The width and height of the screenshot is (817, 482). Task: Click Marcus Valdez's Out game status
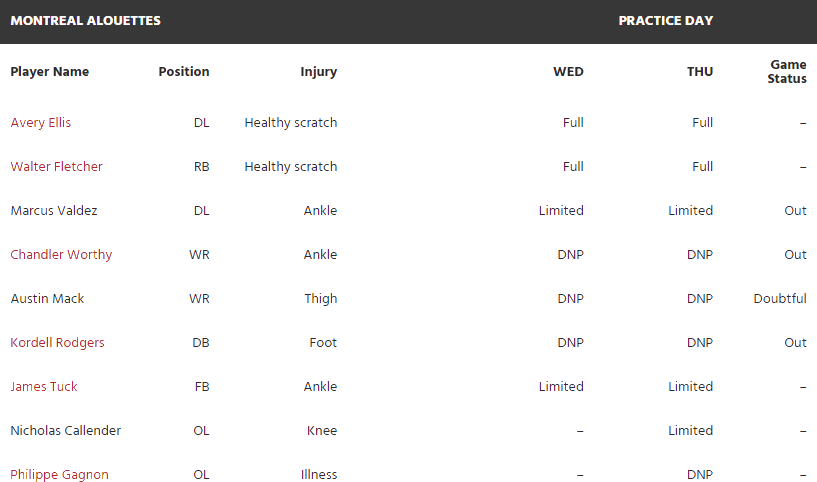point(795,211)
